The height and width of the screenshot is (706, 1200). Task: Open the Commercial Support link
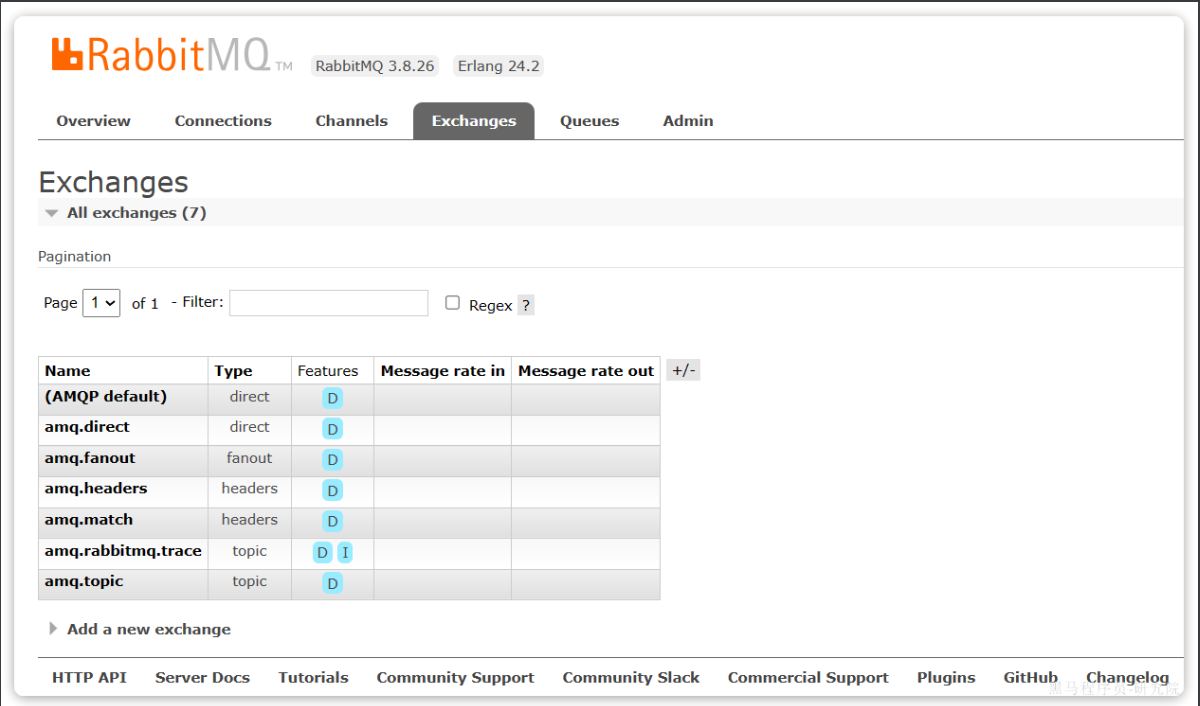pyautogui.click(x=808, y=677)
